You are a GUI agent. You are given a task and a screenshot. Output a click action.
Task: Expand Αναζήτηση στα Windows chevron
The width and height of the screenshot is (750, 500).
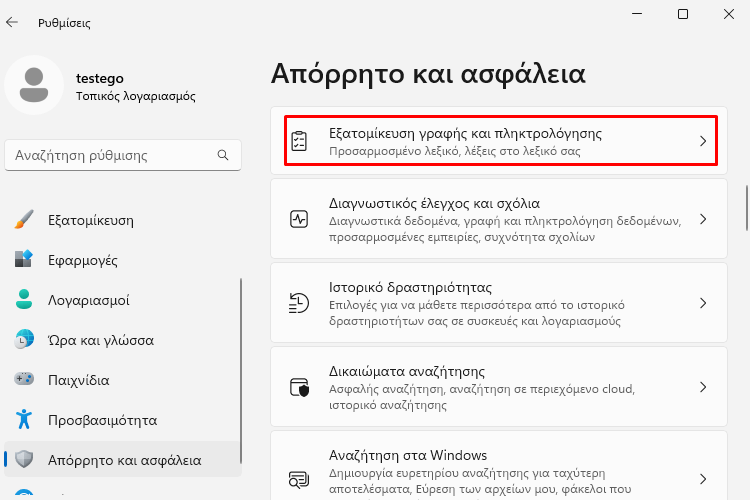click(703, 479)
